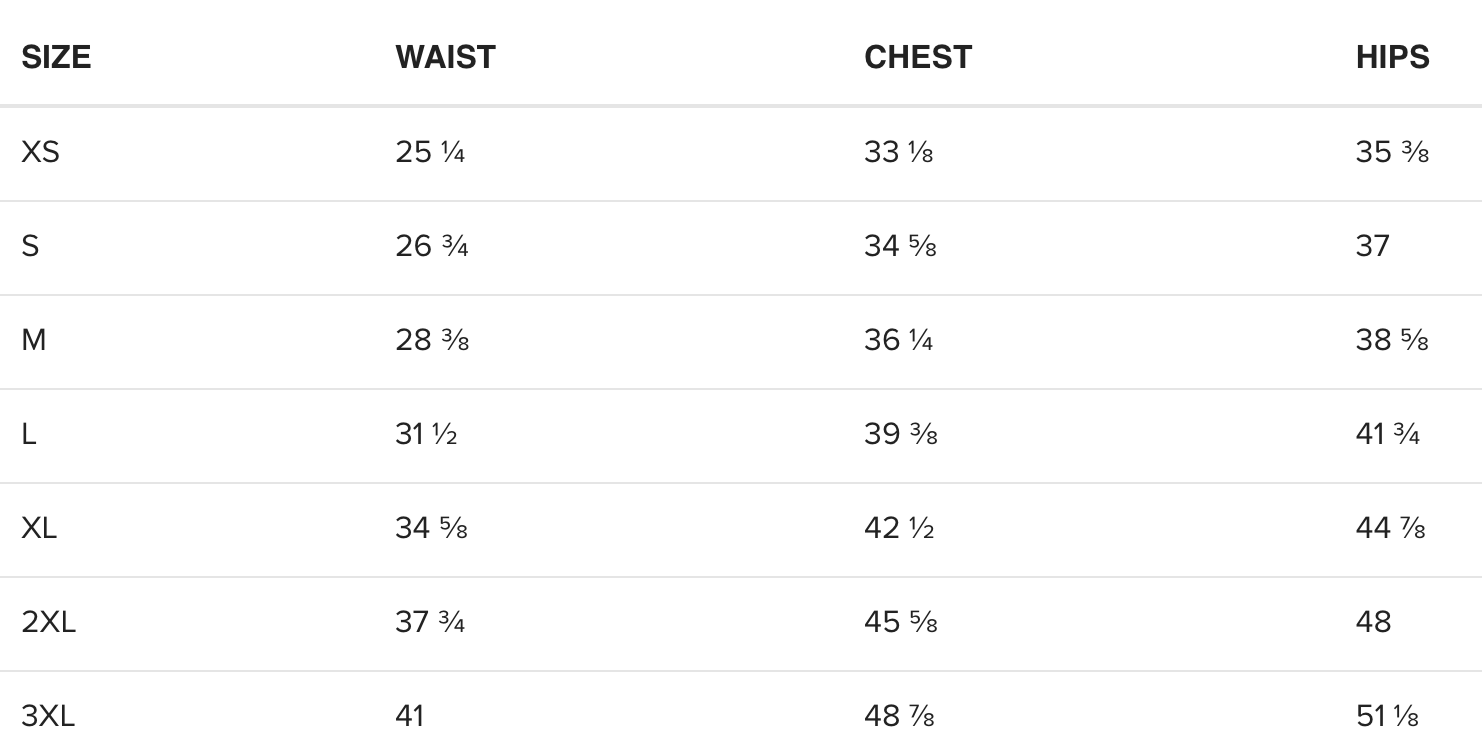Click the 2XL hips value 48
1482x756 pixels.
tap(1373, 622)
